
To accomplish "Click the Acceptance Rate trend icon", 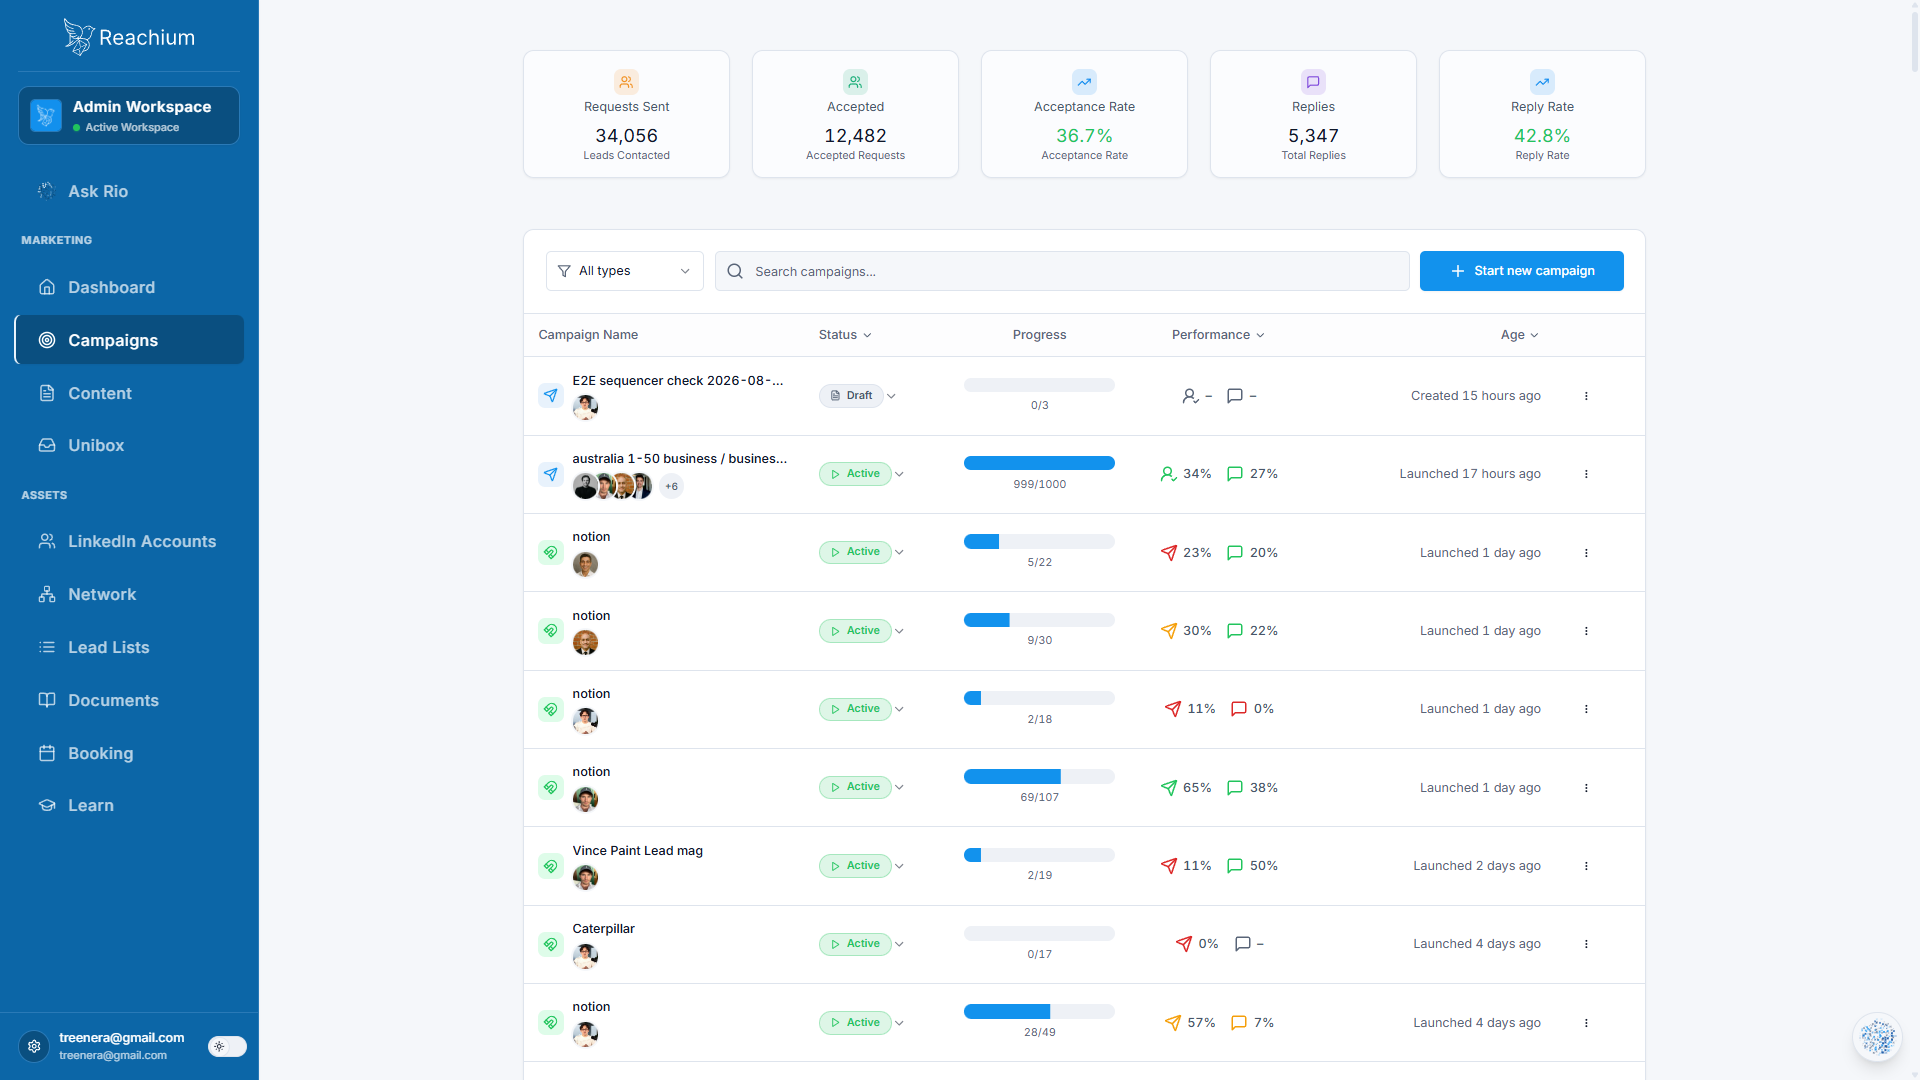I will 1084,82.
